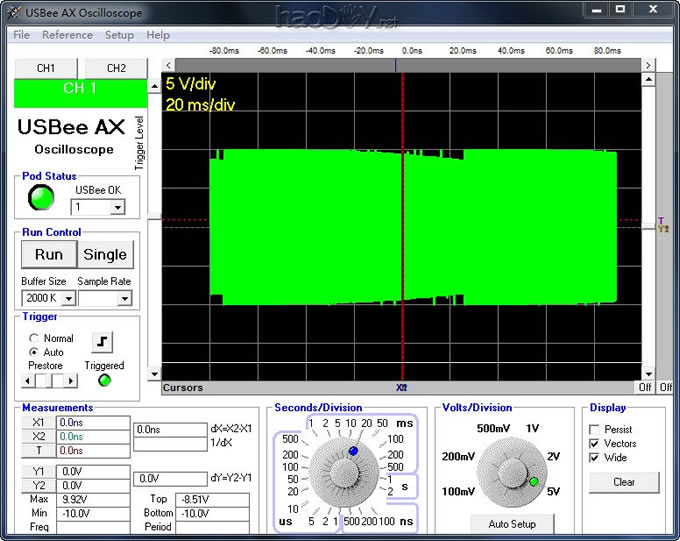Screen dimensions: 680x541
Task: Click the left arrow of the Prestore scrollbar
Action: click(30, 380)
